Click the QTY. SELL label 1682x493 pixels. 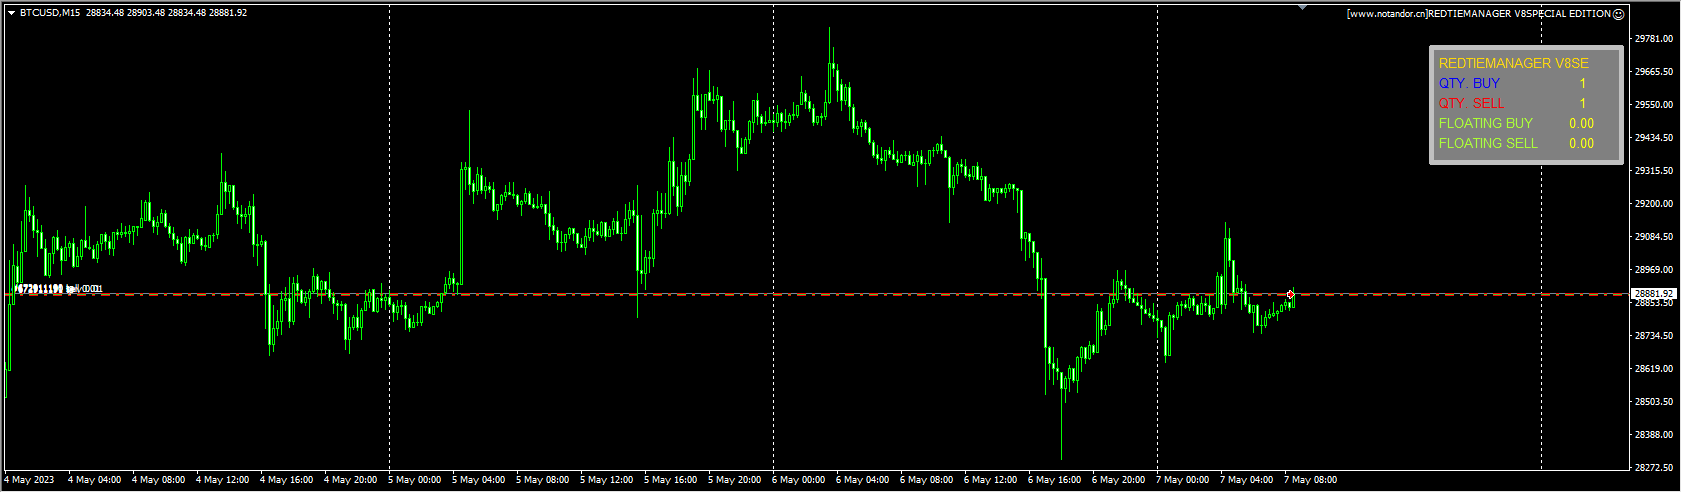click(x=1471, y=103)
